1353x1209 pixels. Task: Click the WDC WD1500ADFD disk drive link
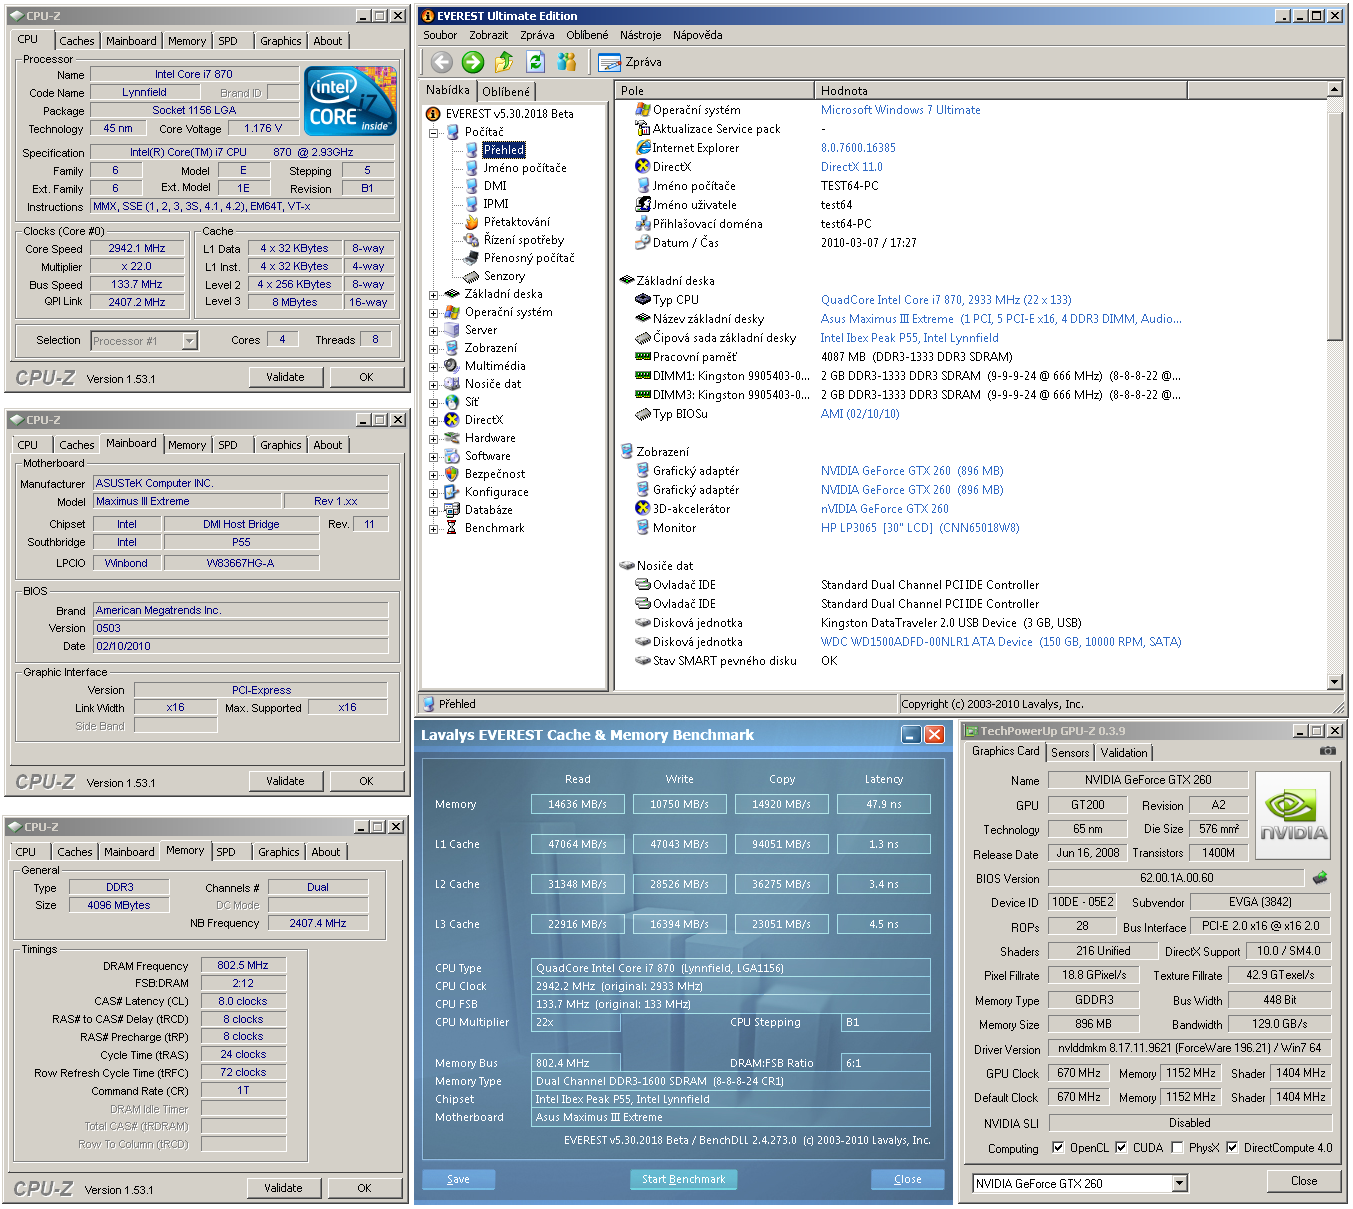point(1001,642)
